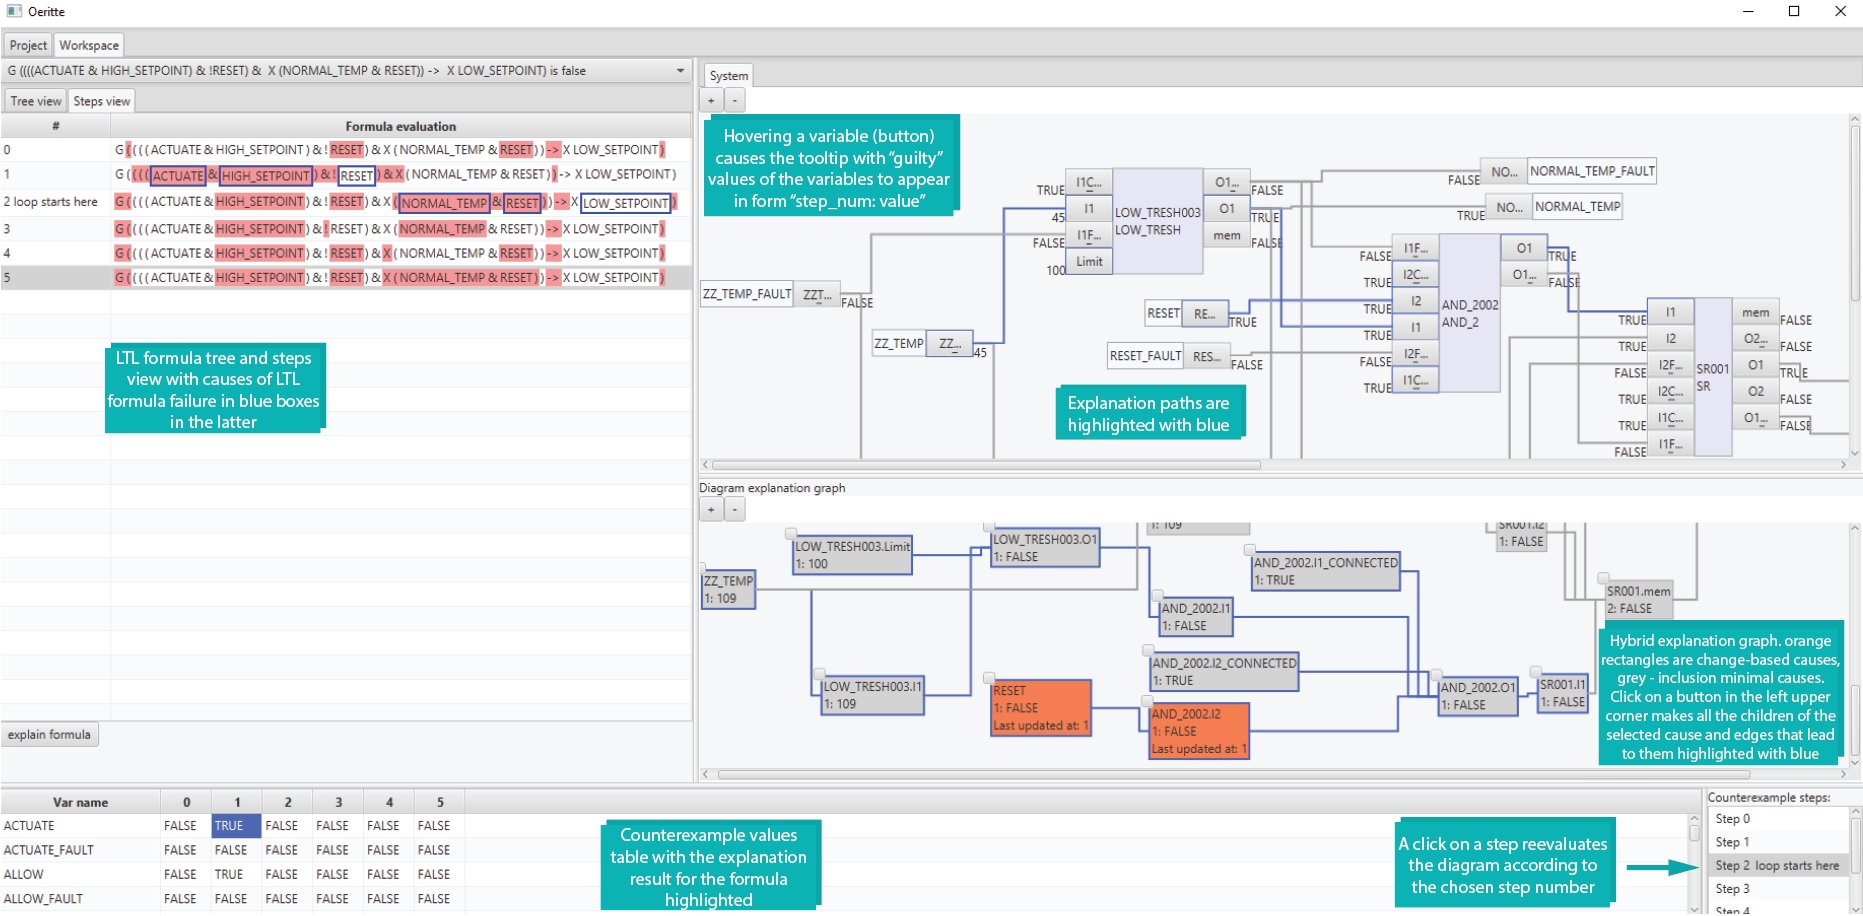
Task: Click plus in Diagram explanation graph
Action: [711, 510]
